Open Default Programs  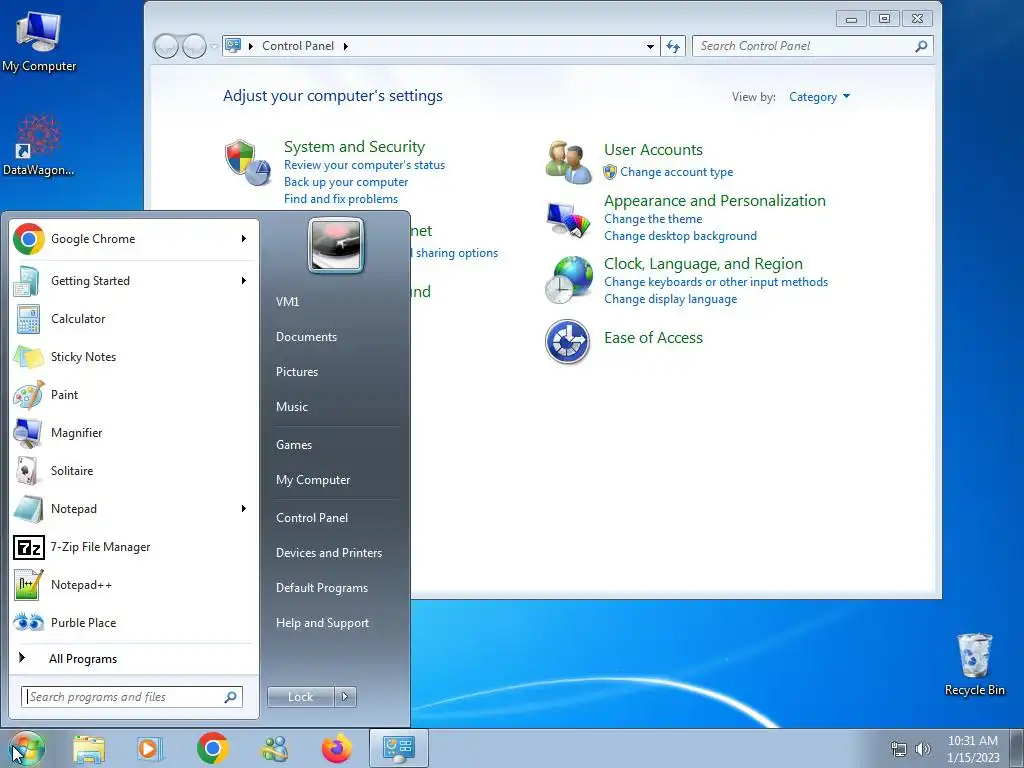tap(322, 588)
